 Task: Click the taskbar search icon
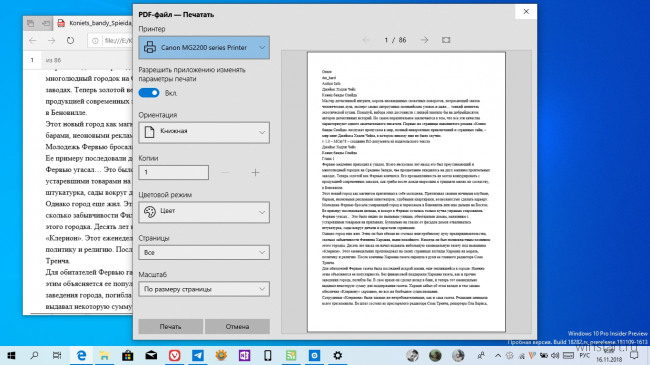click(x=34, y=355)
